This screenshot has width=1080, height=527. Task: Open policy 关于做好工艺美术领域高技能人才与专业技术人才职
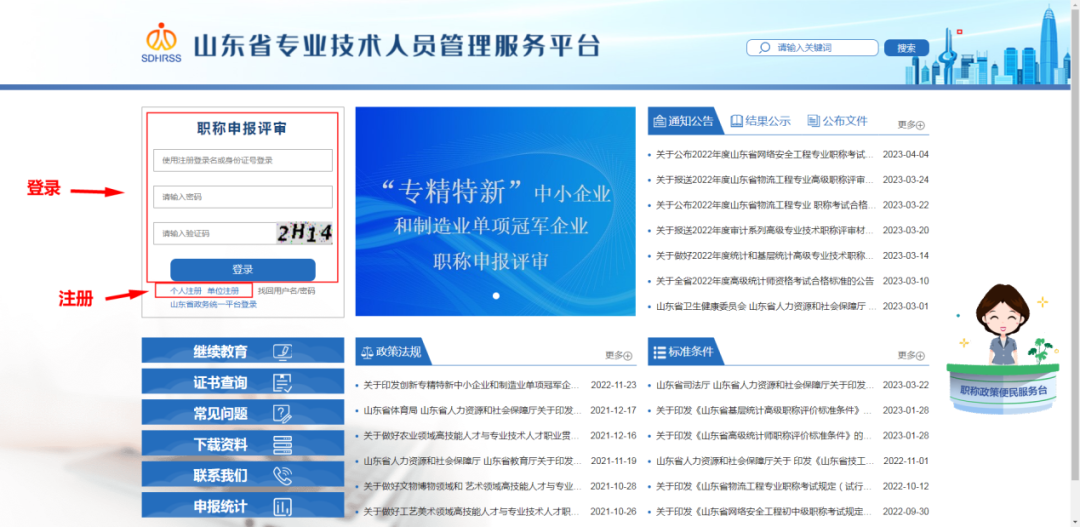click(472, 512)
